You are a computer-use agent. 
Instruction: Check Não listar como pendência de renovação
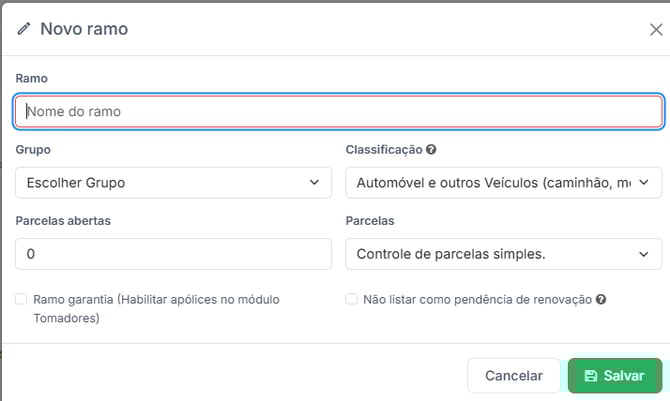pyautogui.click(x=351, y=299)
